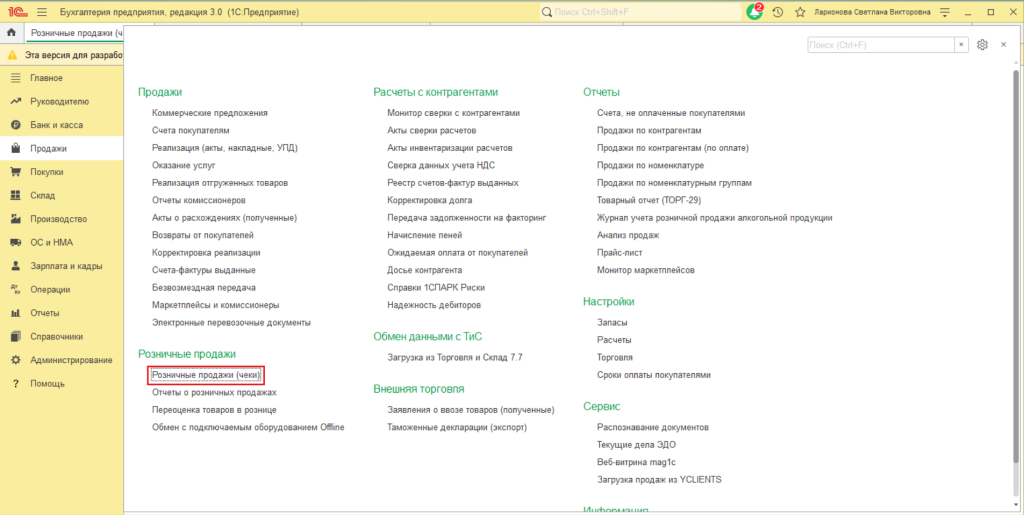Click the ОС и НМА truck icon
The image size is (1024, 515).
click(16, 242)
